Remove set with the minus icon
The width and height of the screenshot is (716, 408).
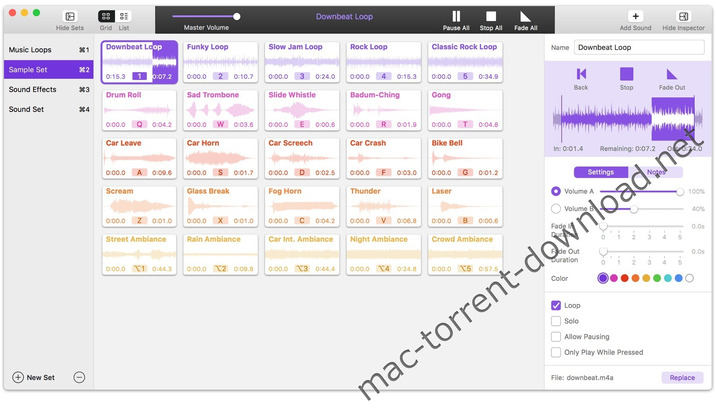pos(79,377)
